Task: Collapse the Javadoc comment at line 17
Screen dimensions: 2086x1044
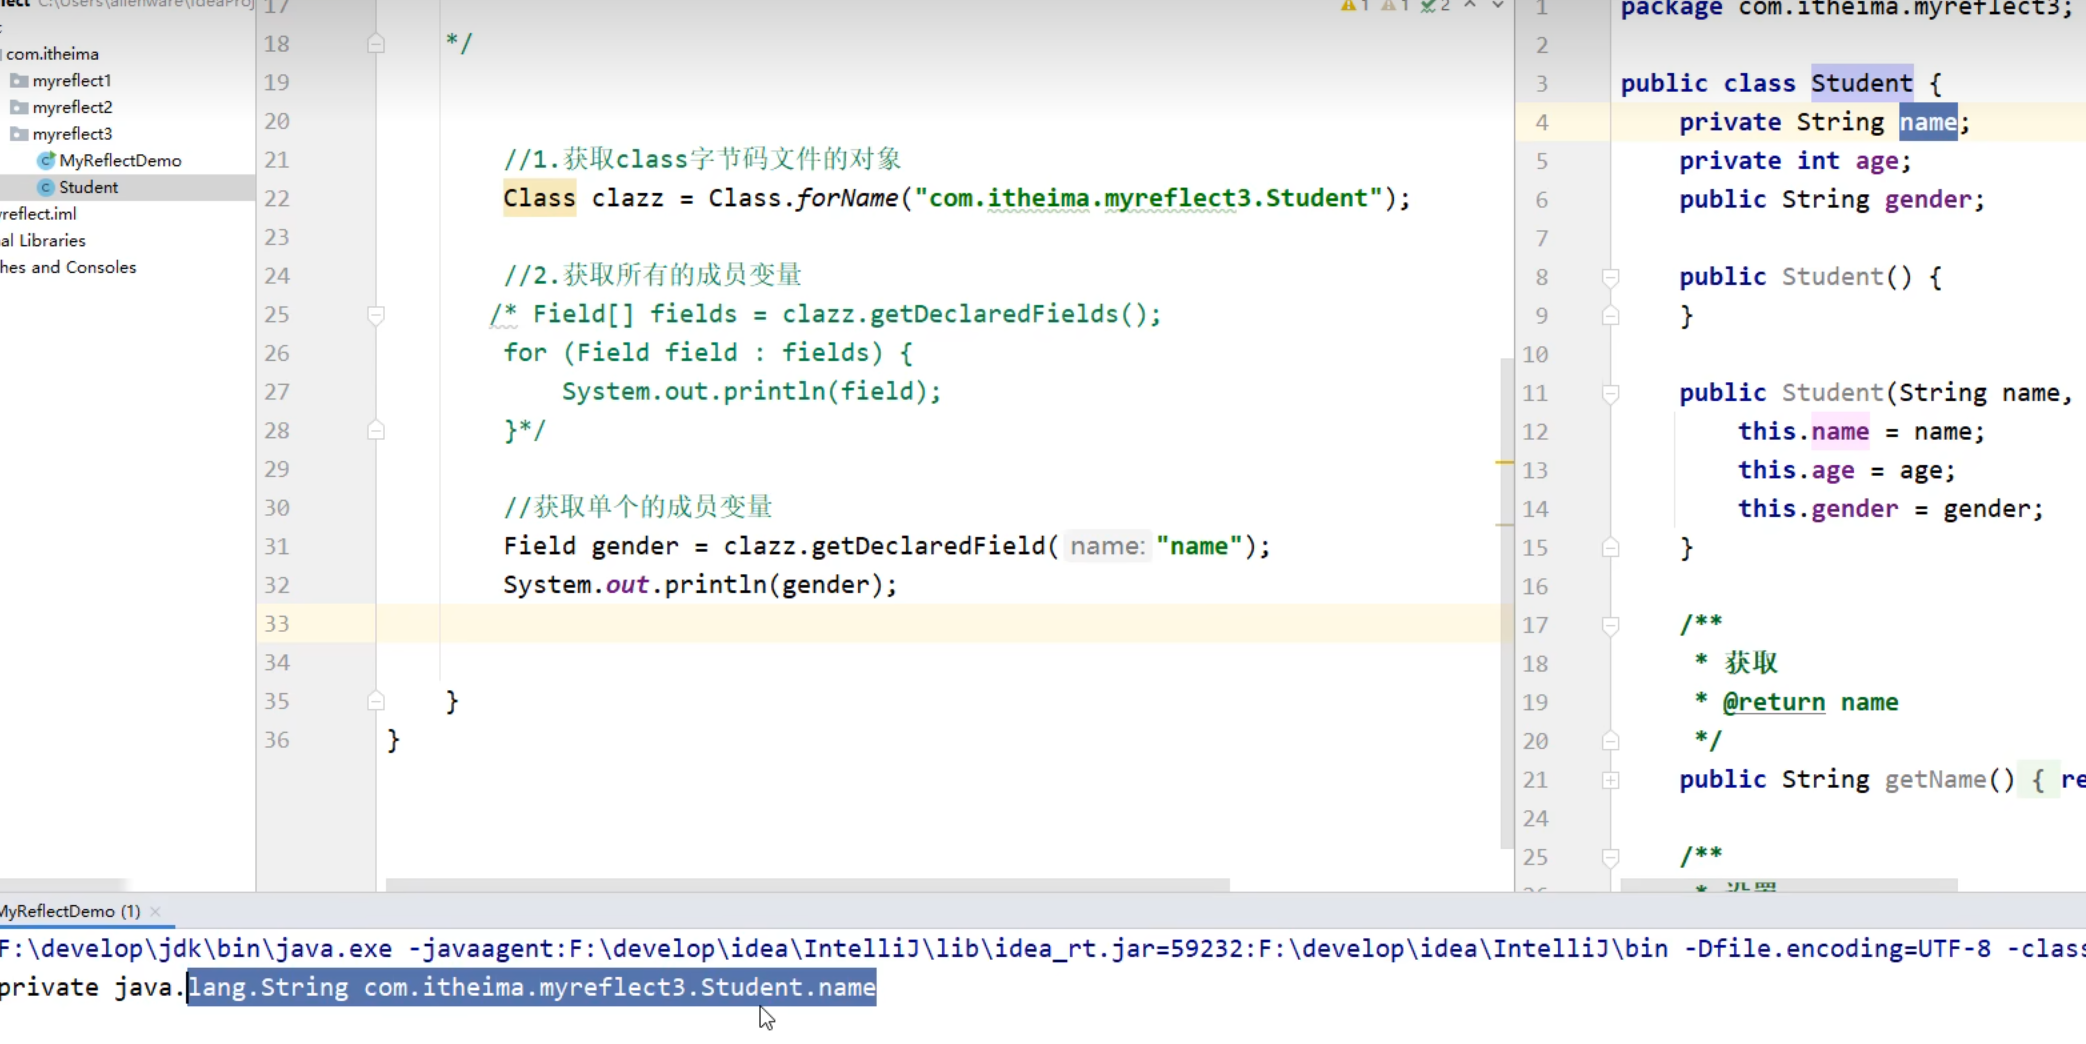Action: tap(1610, 626)
